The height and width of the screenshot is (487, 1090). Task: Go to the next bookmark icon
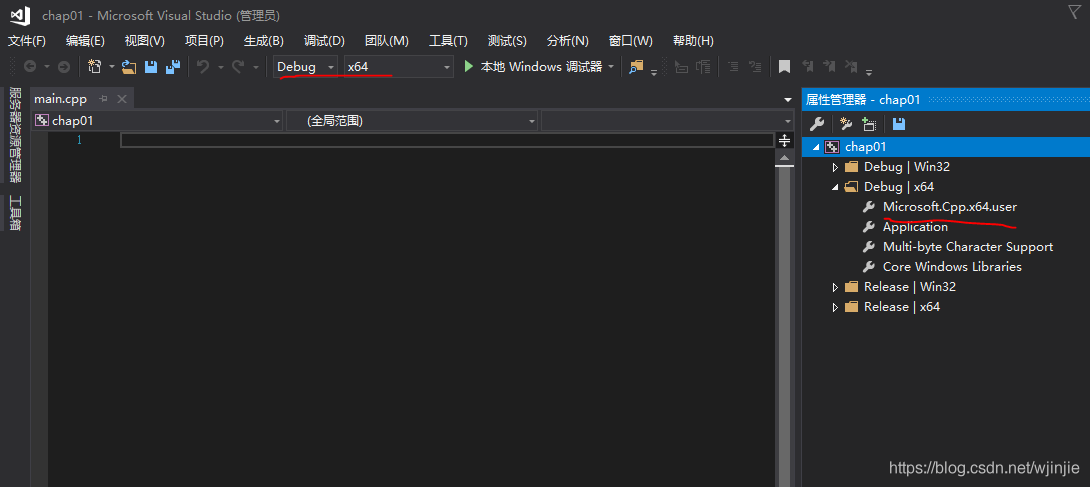829,67
